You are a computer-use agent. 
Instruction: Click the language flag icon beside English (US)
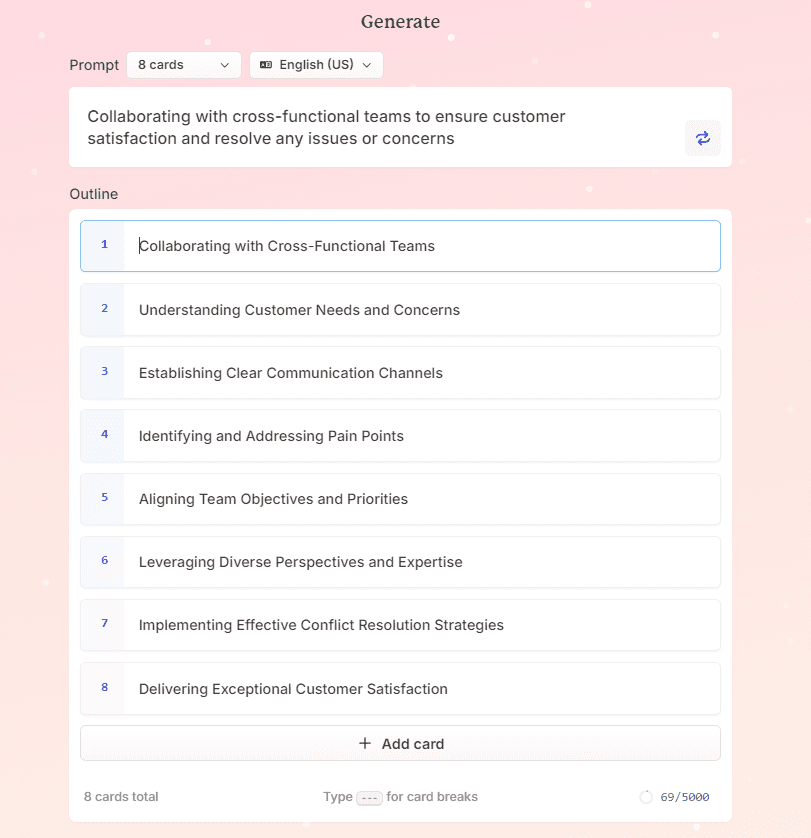(266, 65)
